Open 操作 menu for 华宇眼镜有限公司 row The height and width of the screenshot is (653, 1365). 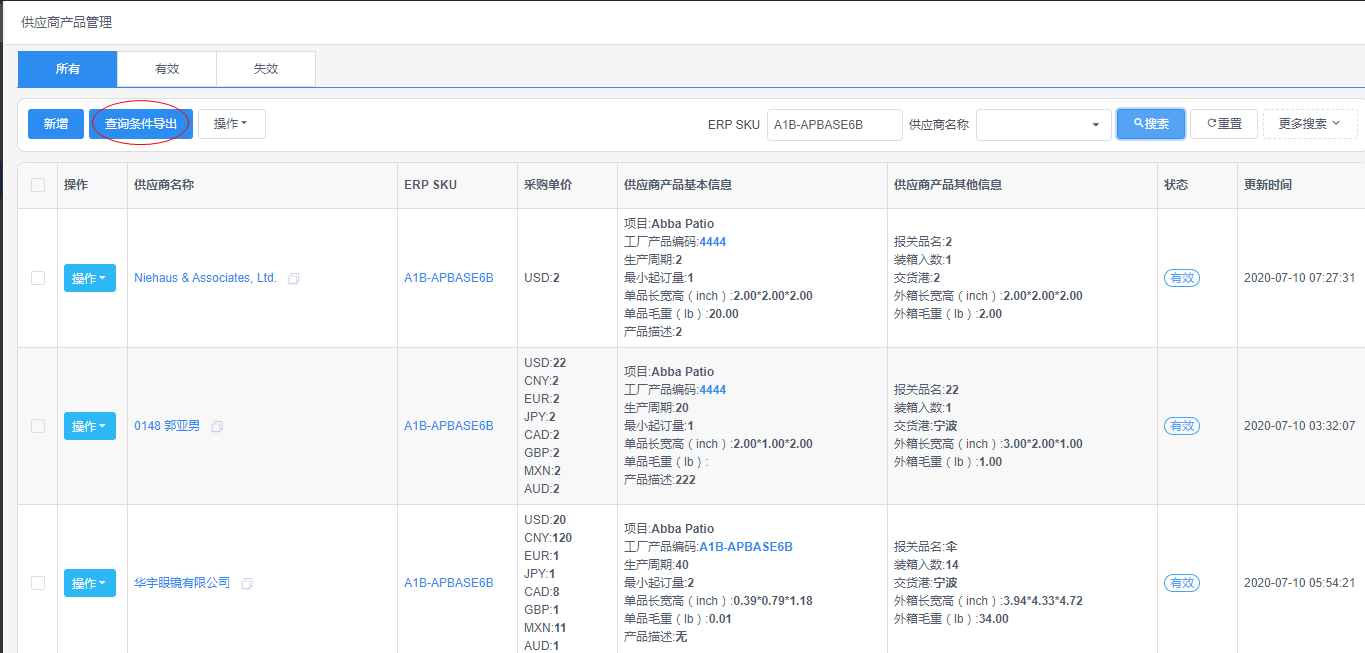(90, 583)
